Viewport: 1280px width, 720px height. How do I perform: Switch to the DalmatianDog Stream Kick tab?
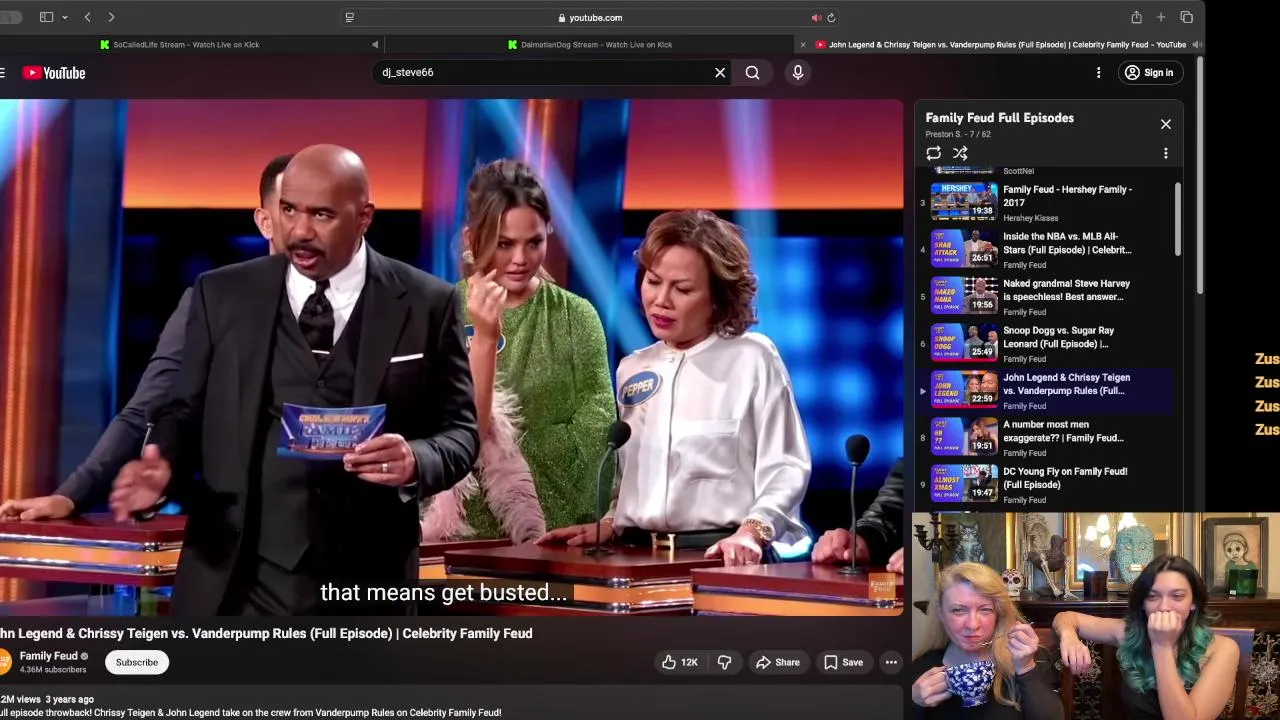point(596,44)
